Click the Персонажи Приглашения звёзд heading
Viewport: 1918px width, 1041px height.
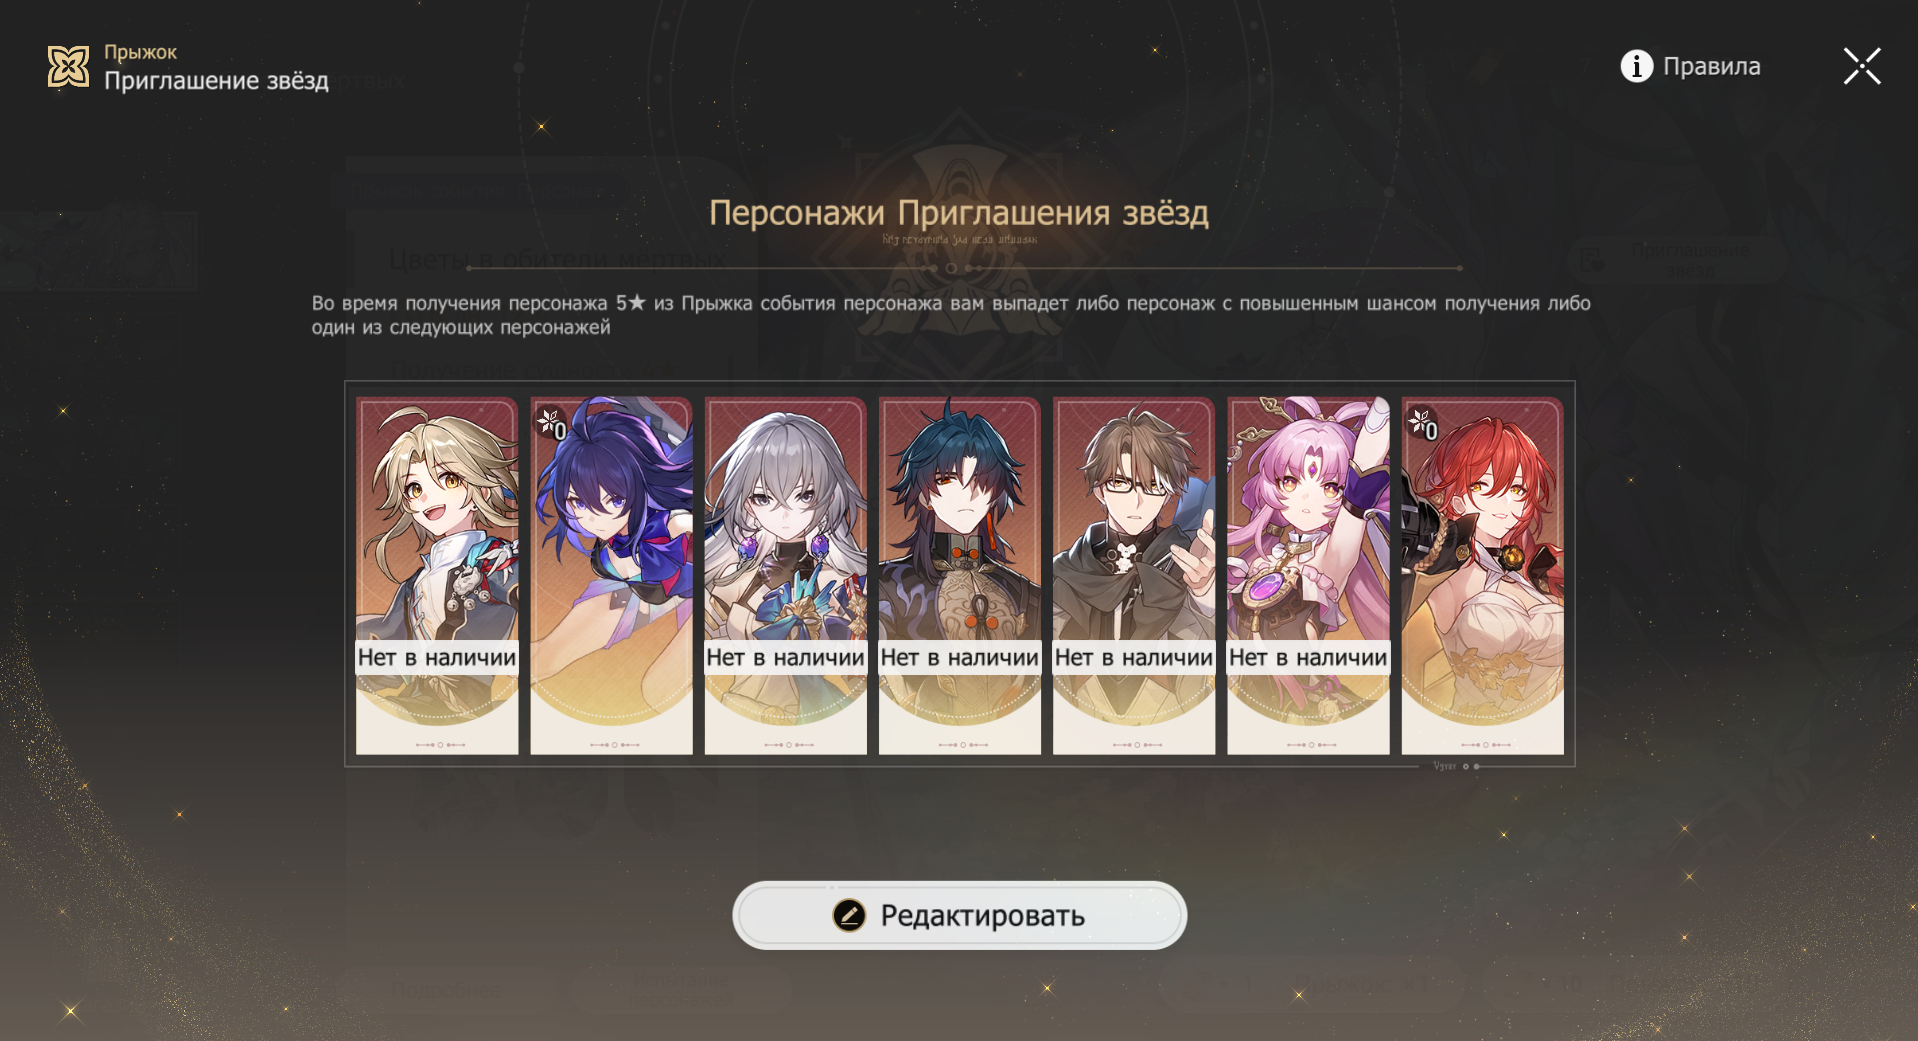coord(959,212)
